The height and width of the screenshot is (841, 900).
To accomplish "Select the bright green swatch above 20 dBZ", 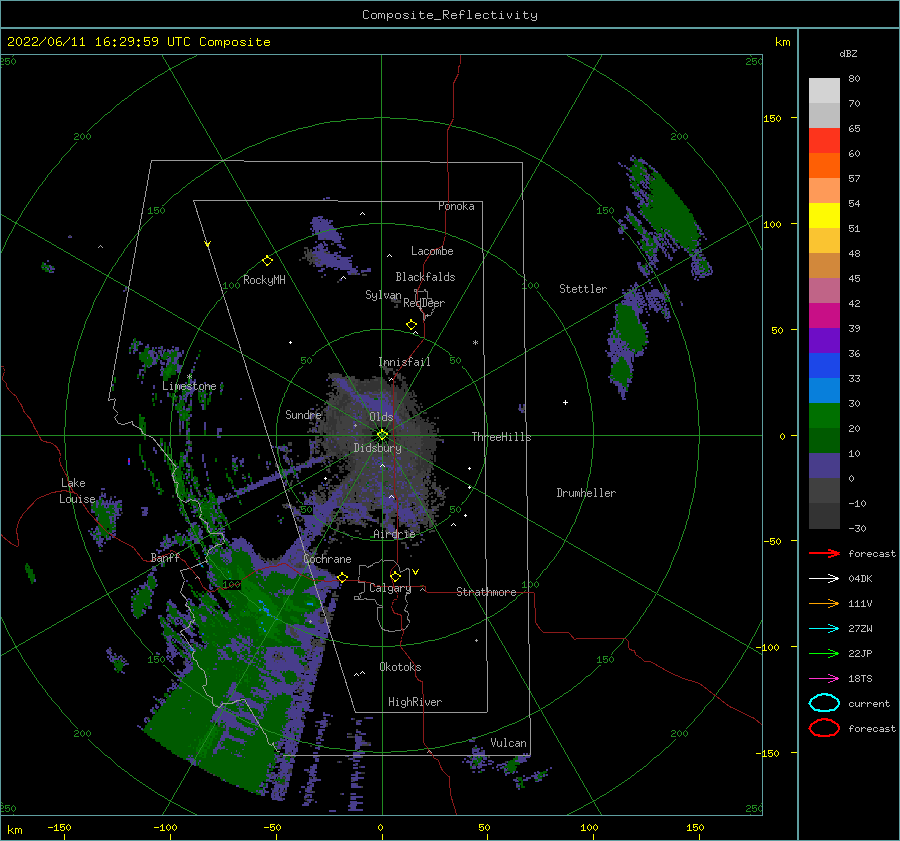I will [824, 416].
